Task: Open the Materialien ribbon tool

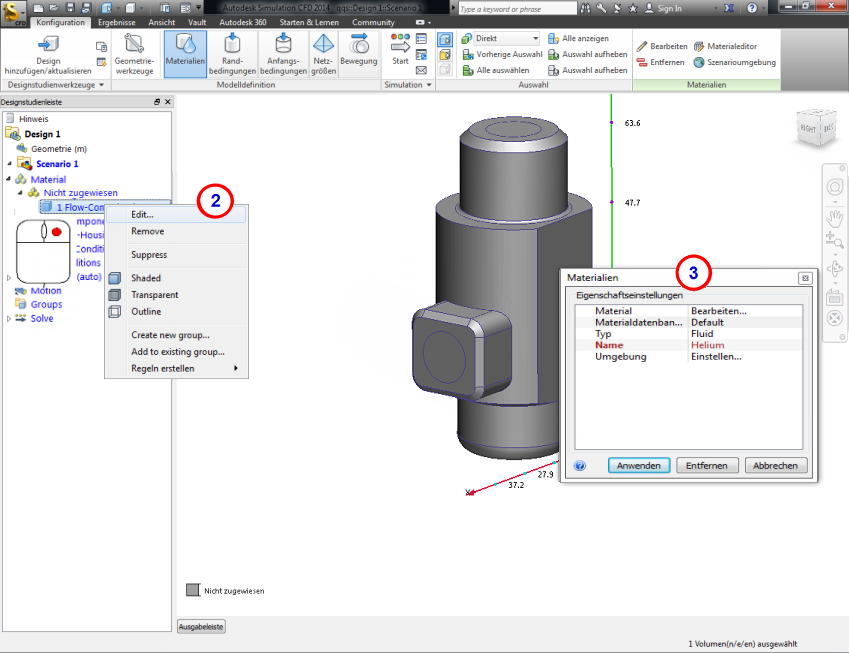Action: click(185, 54)
